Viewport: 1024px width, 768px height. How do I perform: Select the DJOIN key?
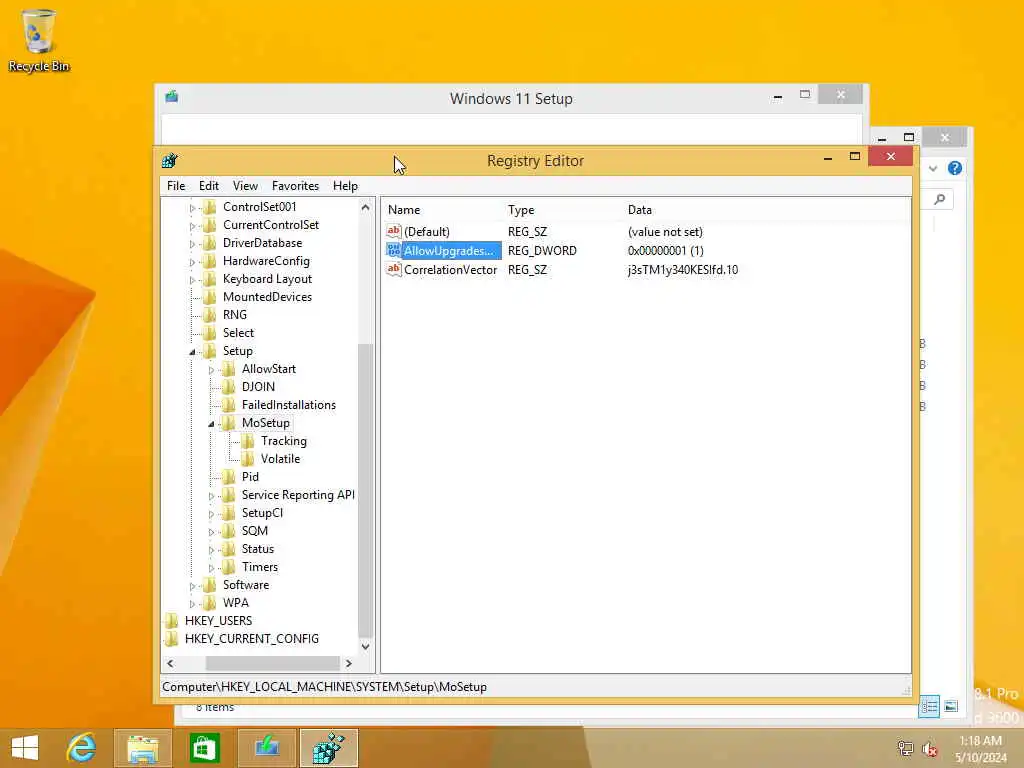click(x=258, y=387)
